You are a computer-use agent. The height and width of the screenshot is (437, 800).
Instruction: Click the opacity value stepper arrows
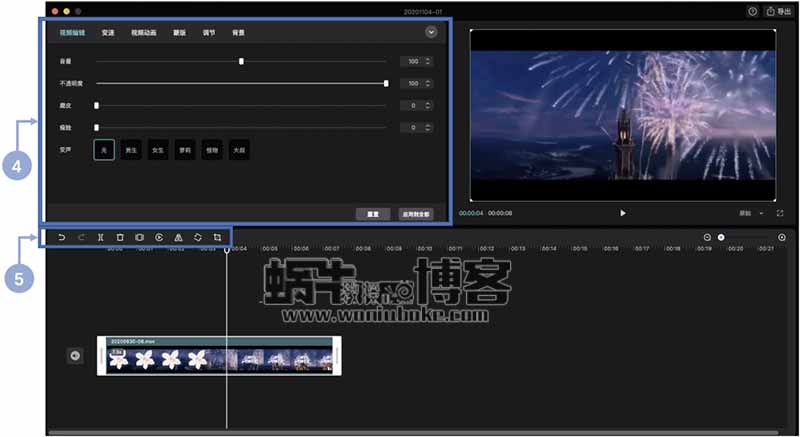428,83
